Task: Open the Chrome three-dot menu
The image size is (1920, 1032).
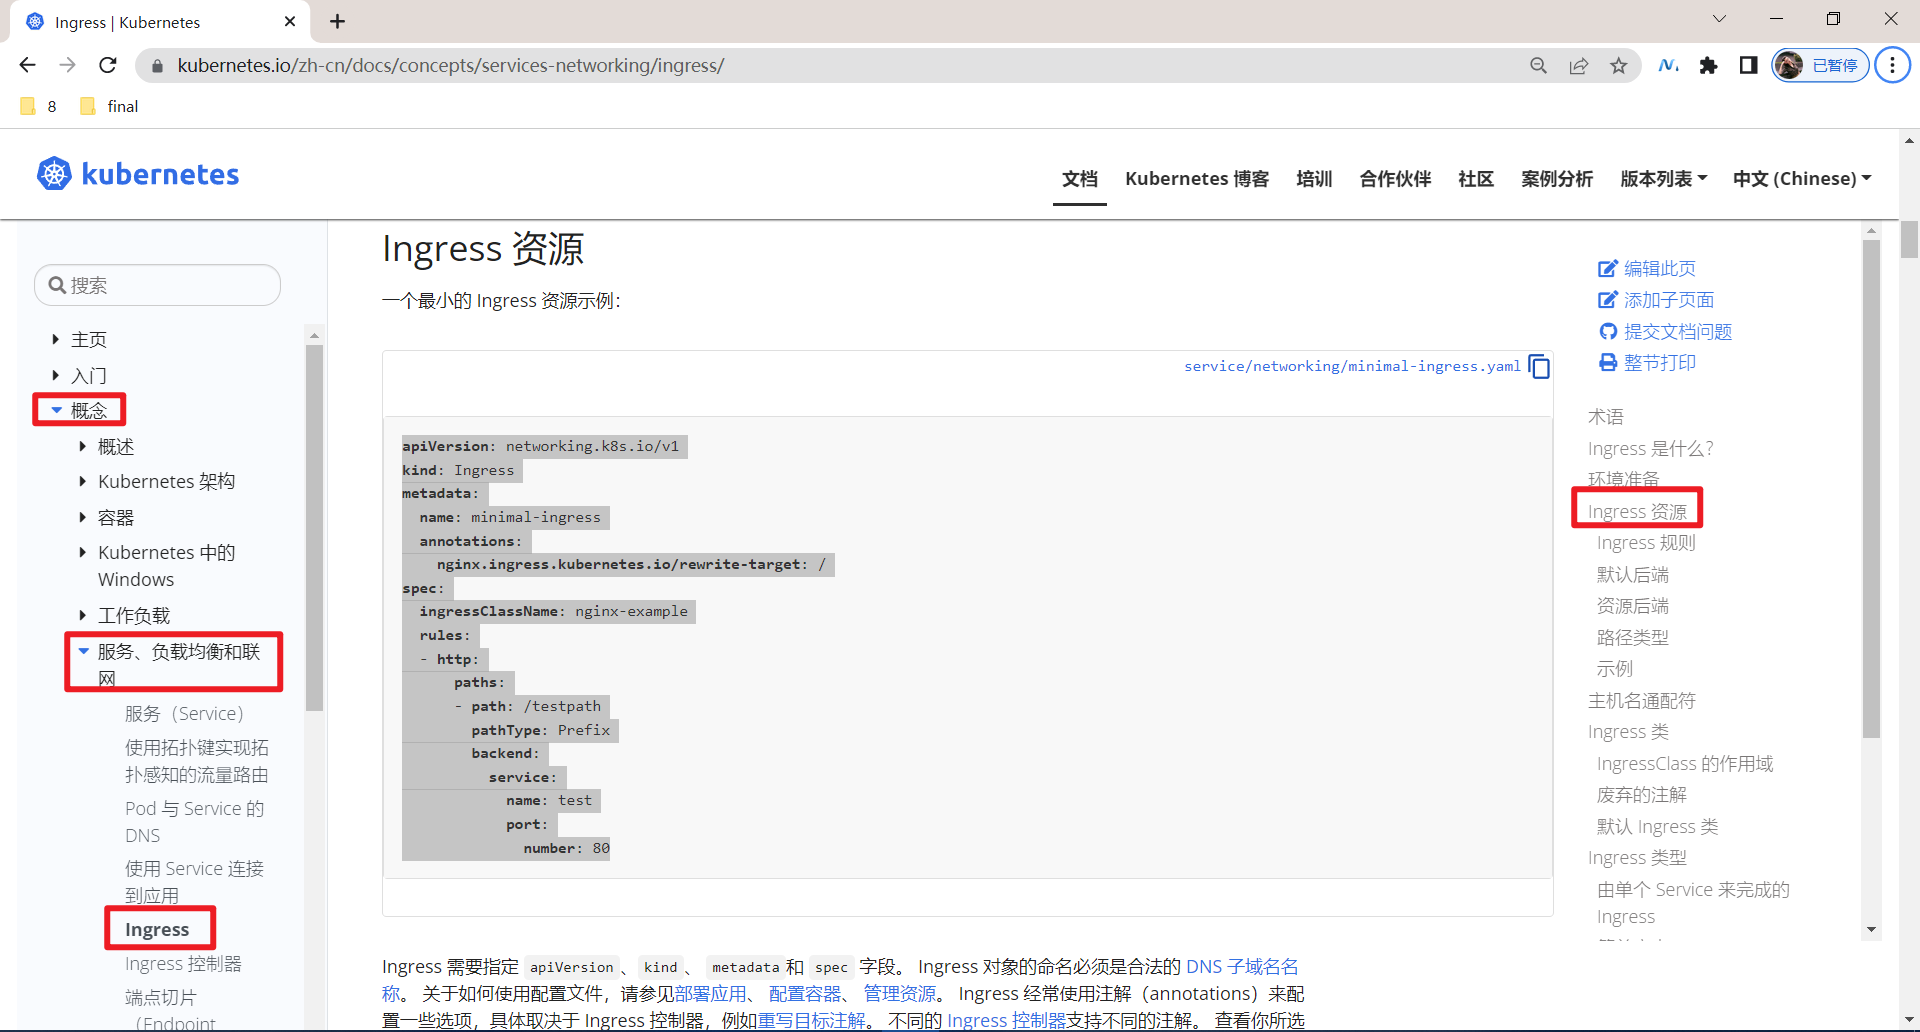Action: tap(1892, 65)
